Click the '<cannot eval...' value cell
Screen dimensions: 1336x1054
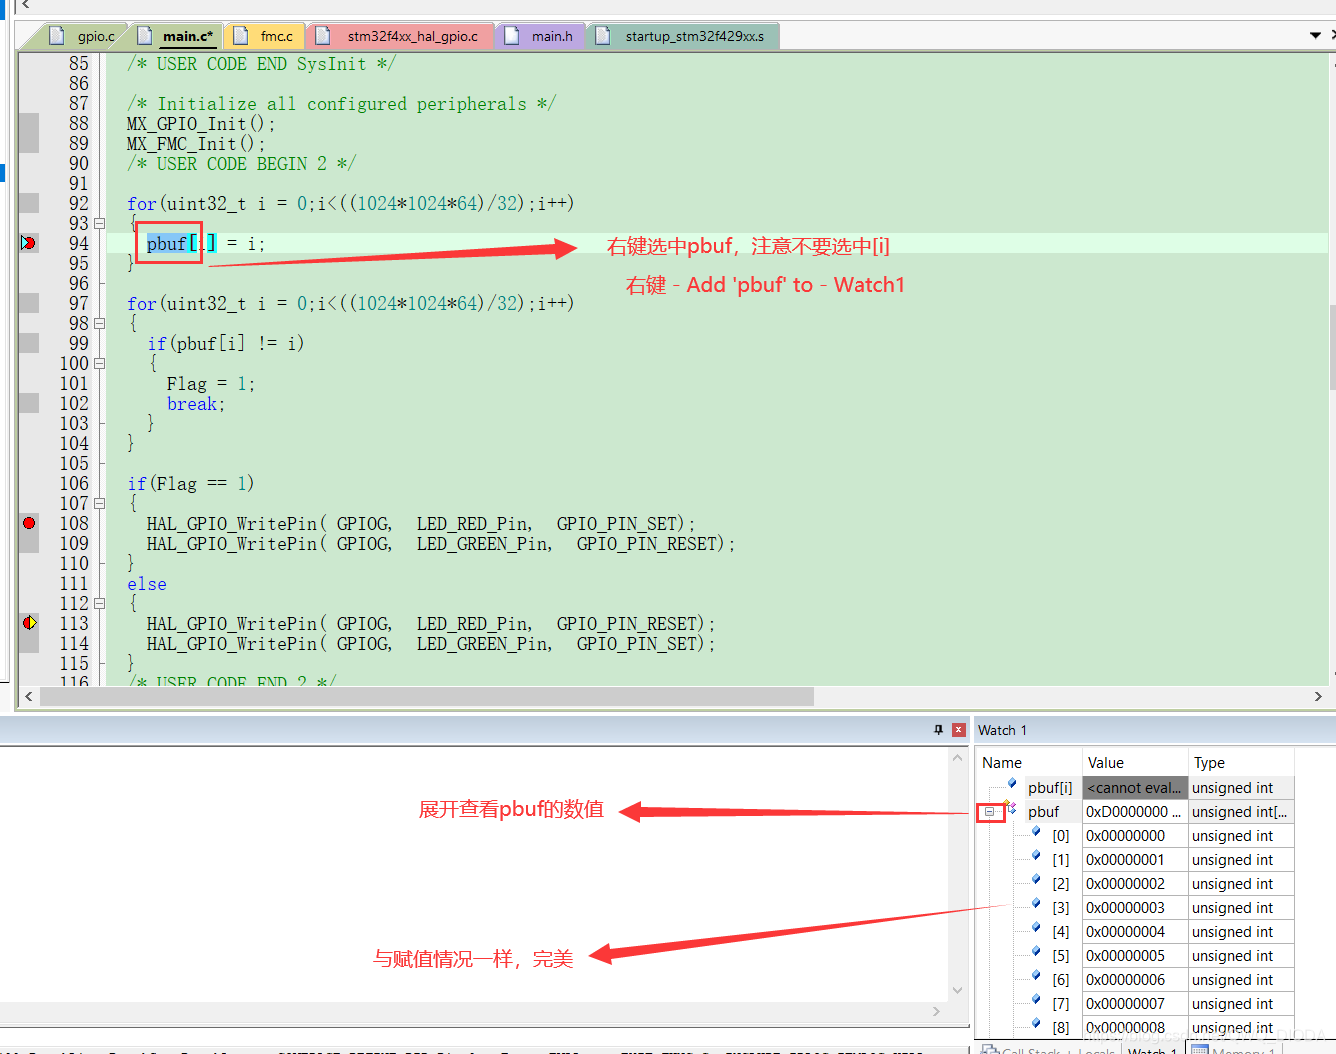click(x=1135, y=788)
